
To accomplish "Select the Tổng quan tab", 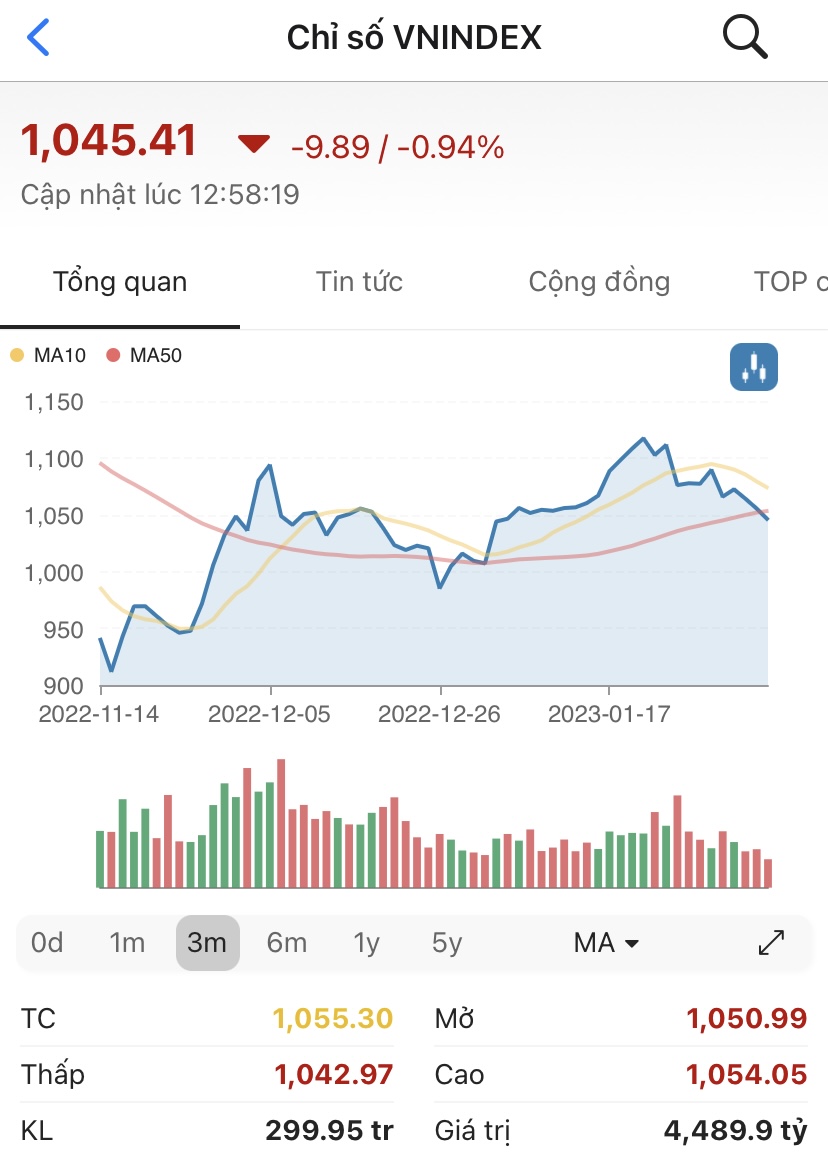I will (120, 282).
